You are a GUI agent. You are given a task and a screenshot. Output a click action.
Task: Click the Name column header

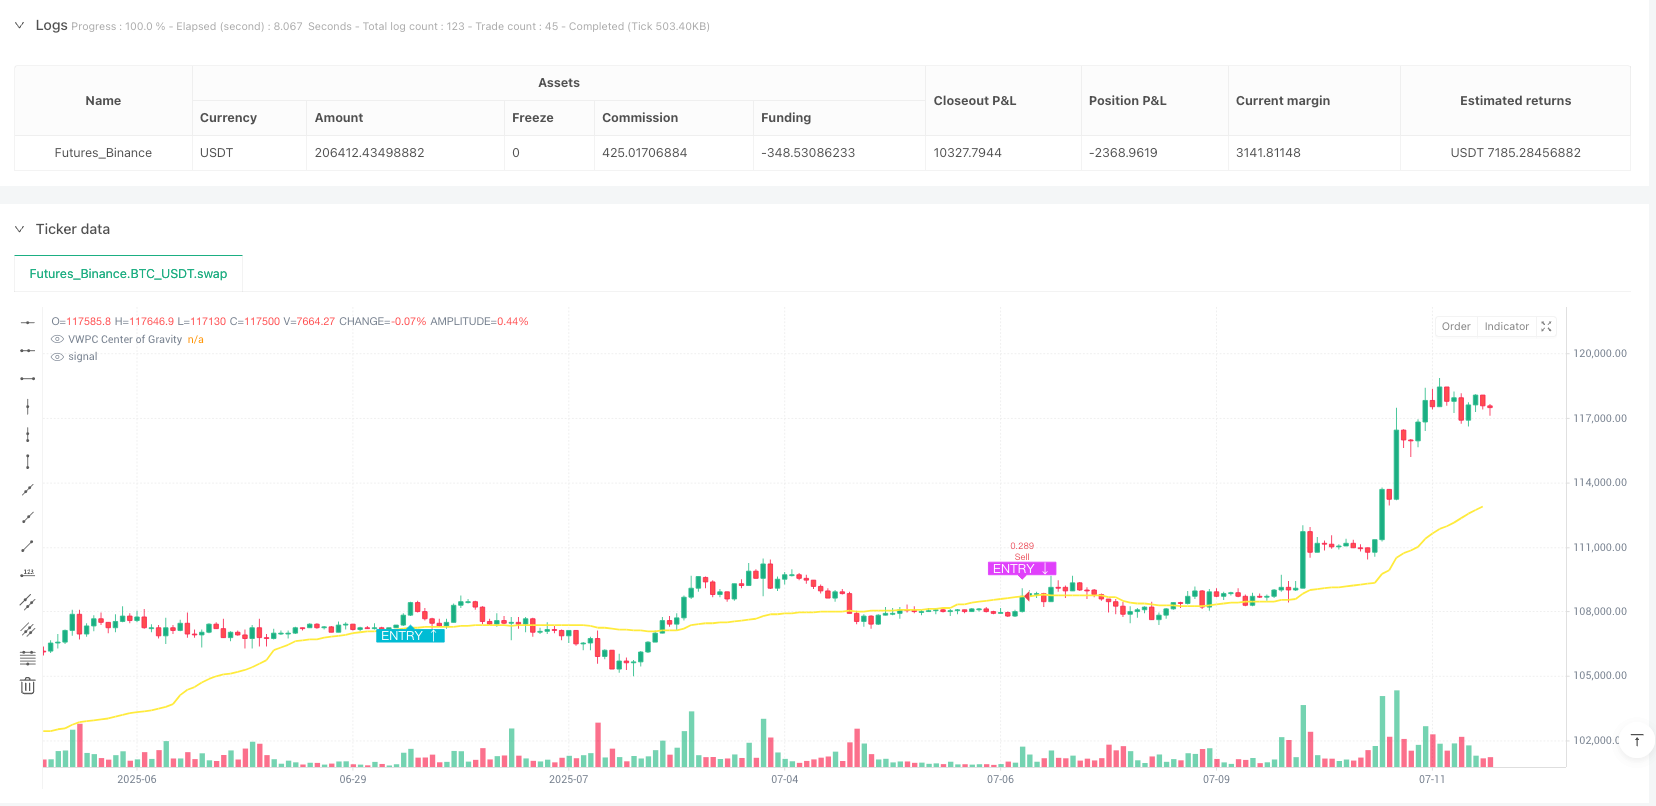click(103, 100)
